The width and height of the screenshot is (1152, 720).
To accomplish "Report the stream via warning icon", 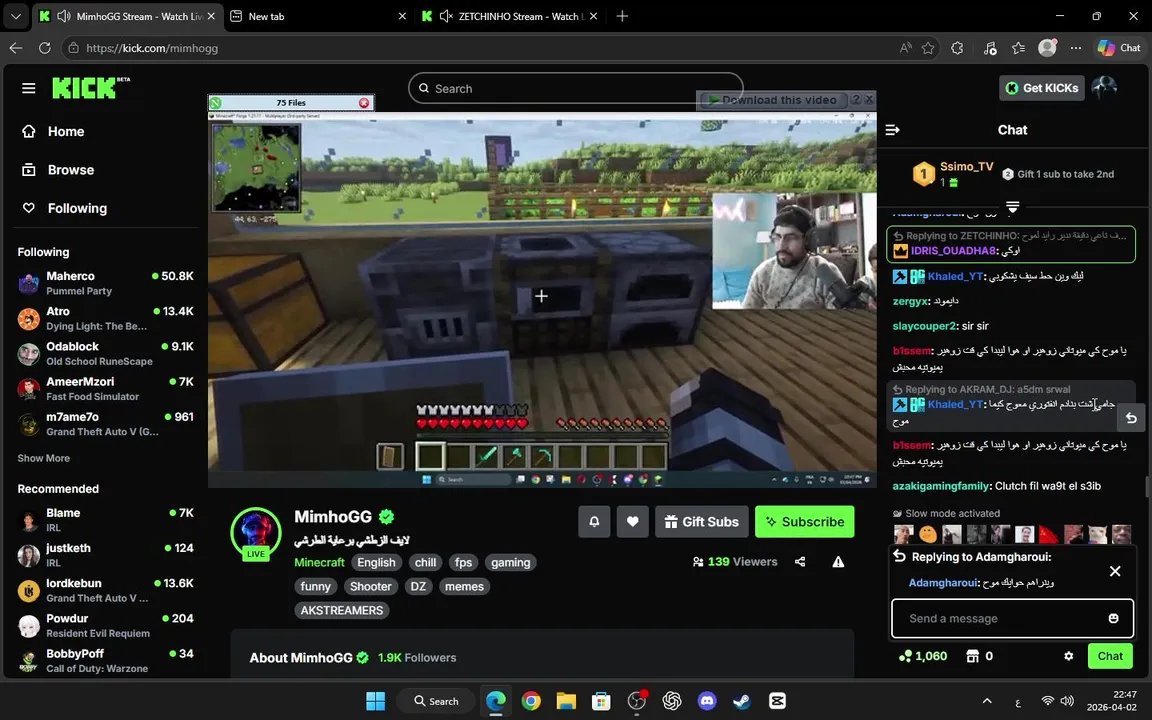I will (x=838, y=562).
